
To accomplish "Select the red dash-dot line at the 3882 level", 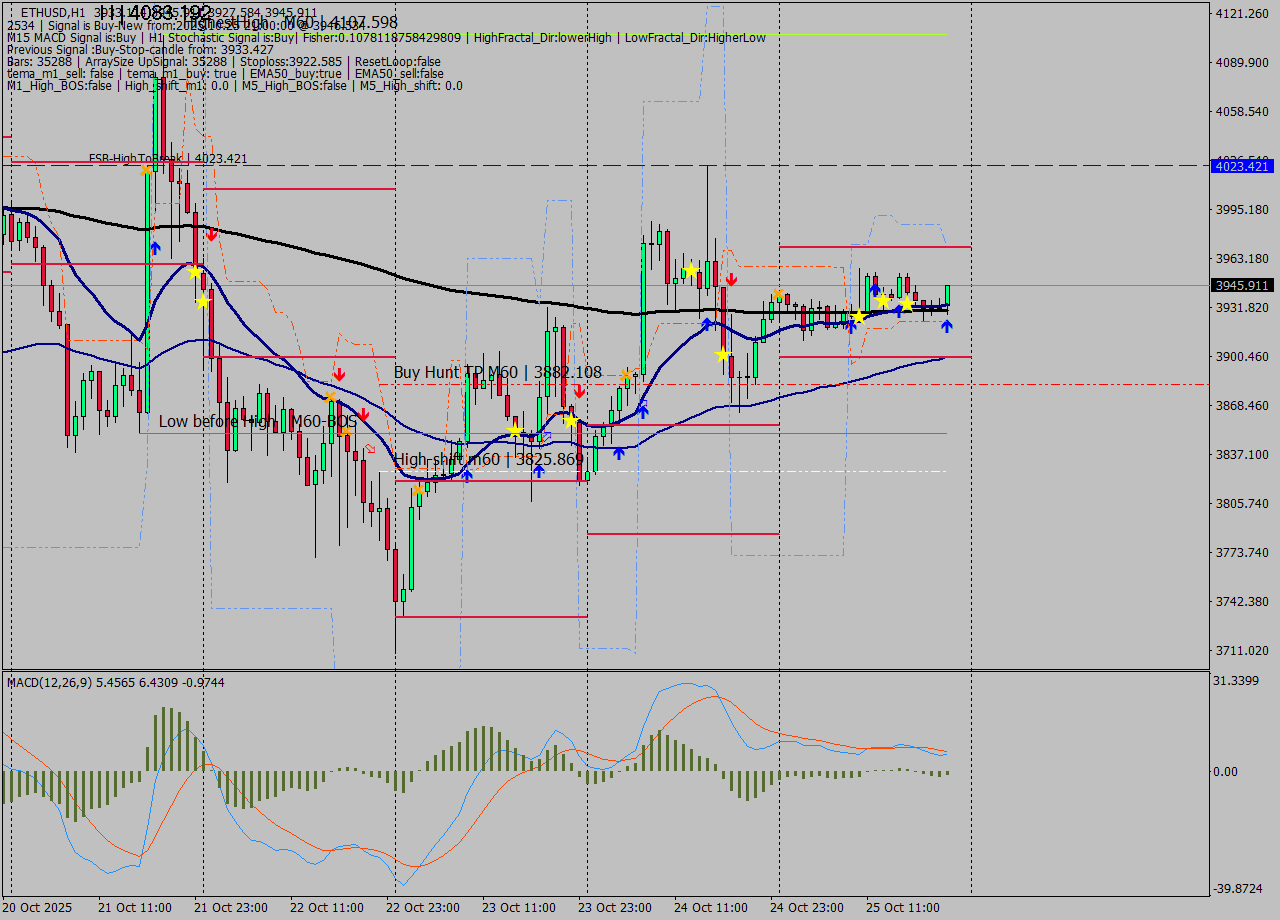I will [x=1050, y=382].
